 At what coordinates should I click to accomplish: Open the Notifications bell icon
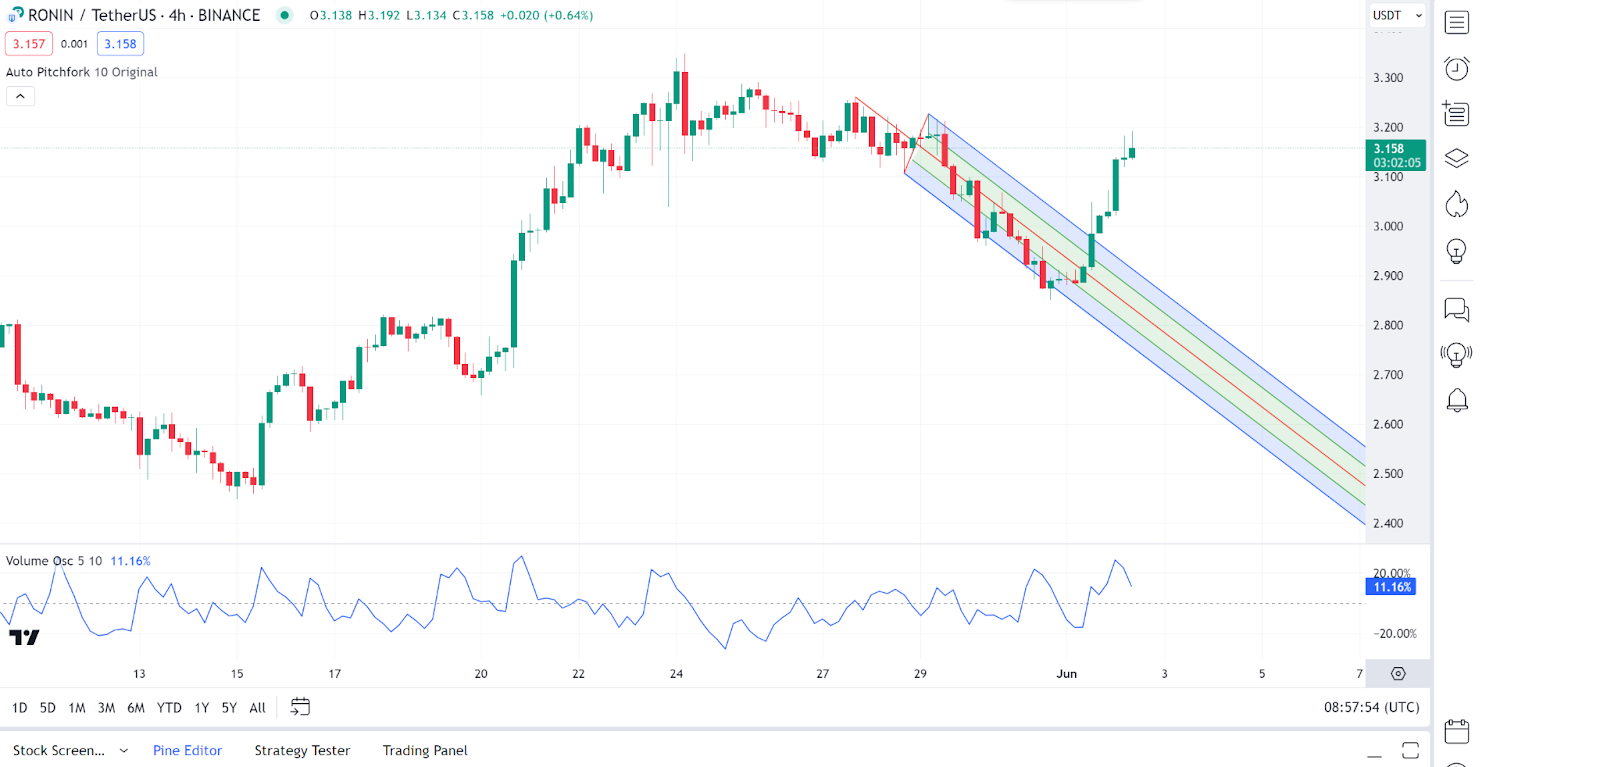tap(1457, 401)
